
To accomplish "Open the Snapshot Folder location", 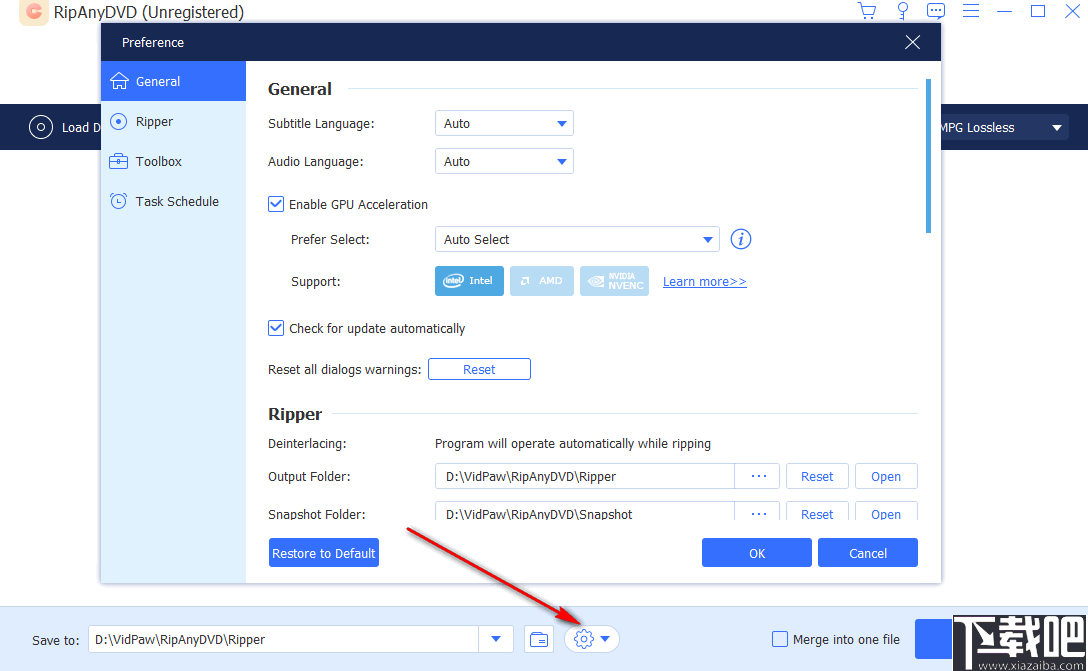I will click(x=886, y=513).
